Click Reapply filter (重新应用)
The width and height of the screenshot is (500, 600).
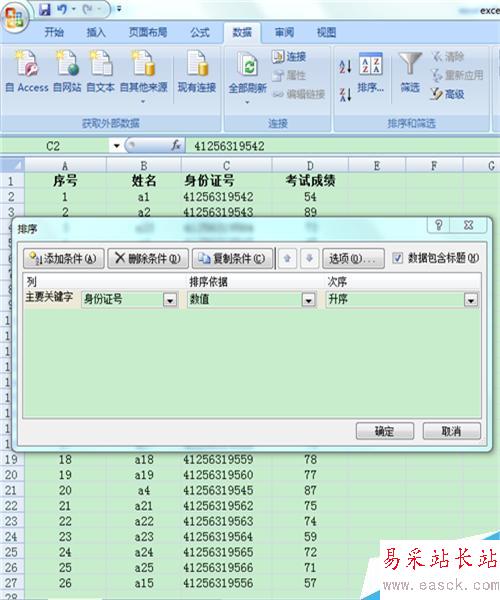[x=457, y=75]
